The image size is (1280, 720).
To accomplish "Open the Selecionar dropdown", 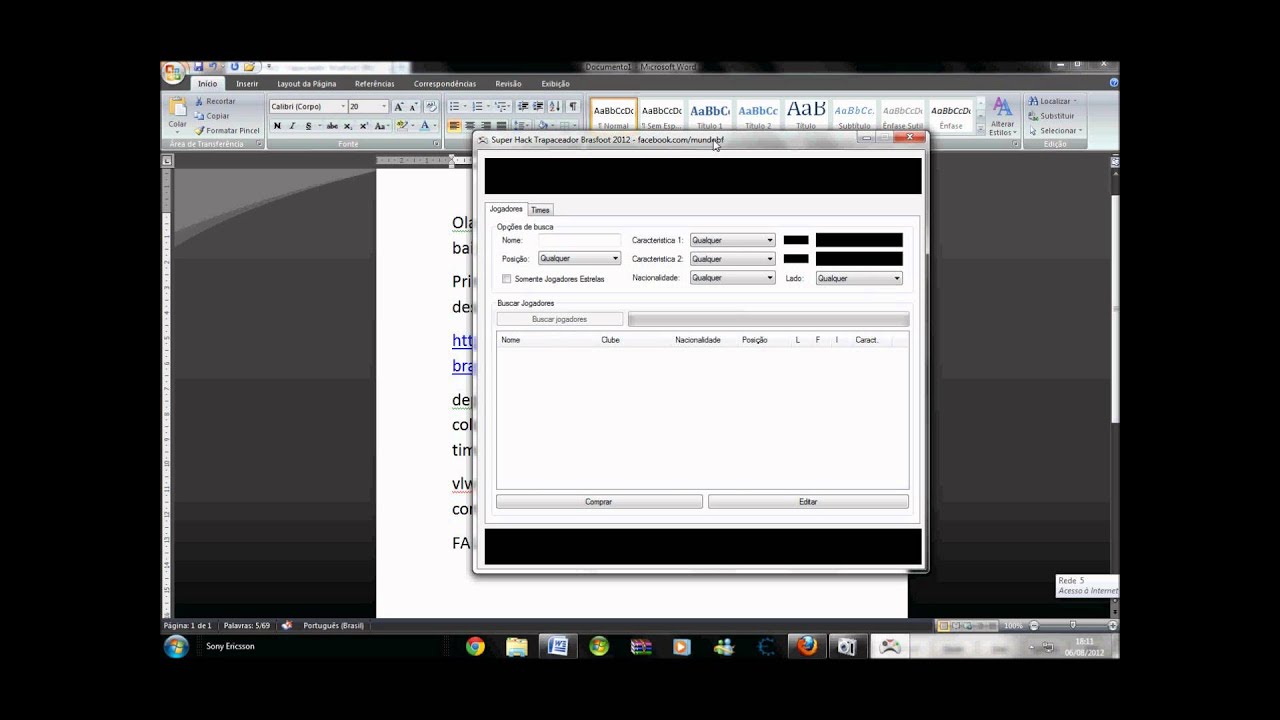I will tap(1054, 131).
